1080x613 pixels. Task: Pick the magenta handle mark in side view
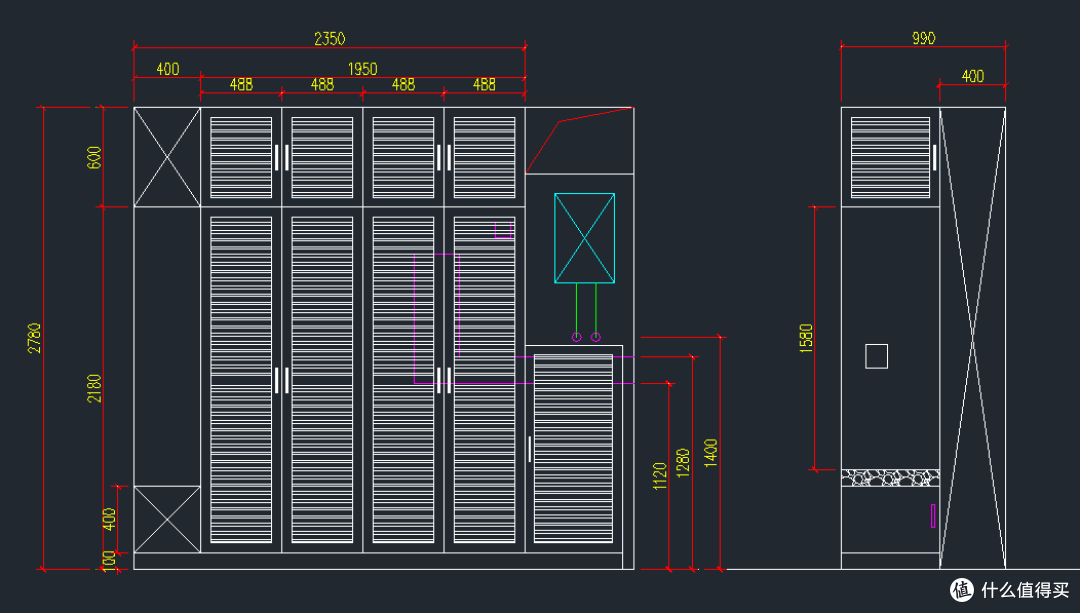933,516
